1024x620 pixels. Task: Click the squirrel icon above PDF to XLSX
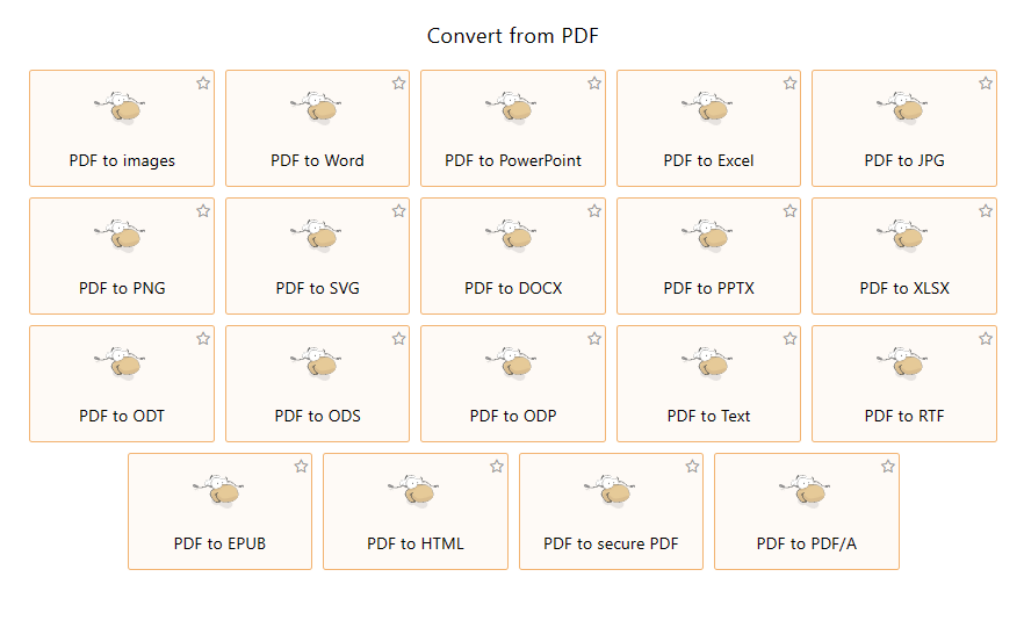click(x=903, y=235)
